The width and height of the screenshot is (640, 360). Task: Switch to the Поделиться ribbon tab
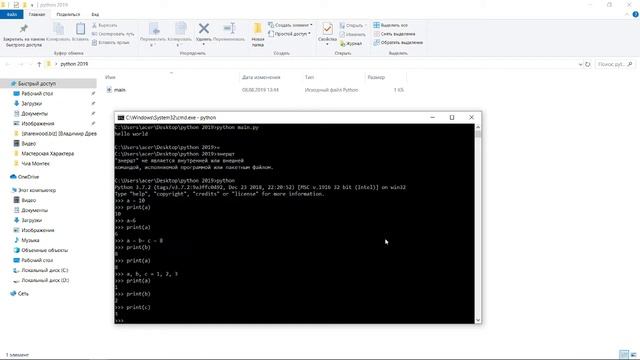coord(68,14)
